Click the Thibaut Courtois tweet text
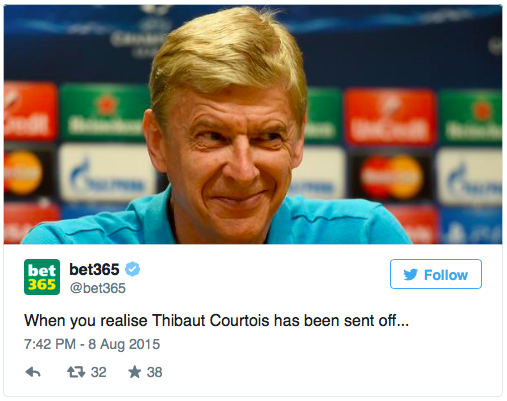This screenshot has height=401, width=507. [x=216, y=321]
